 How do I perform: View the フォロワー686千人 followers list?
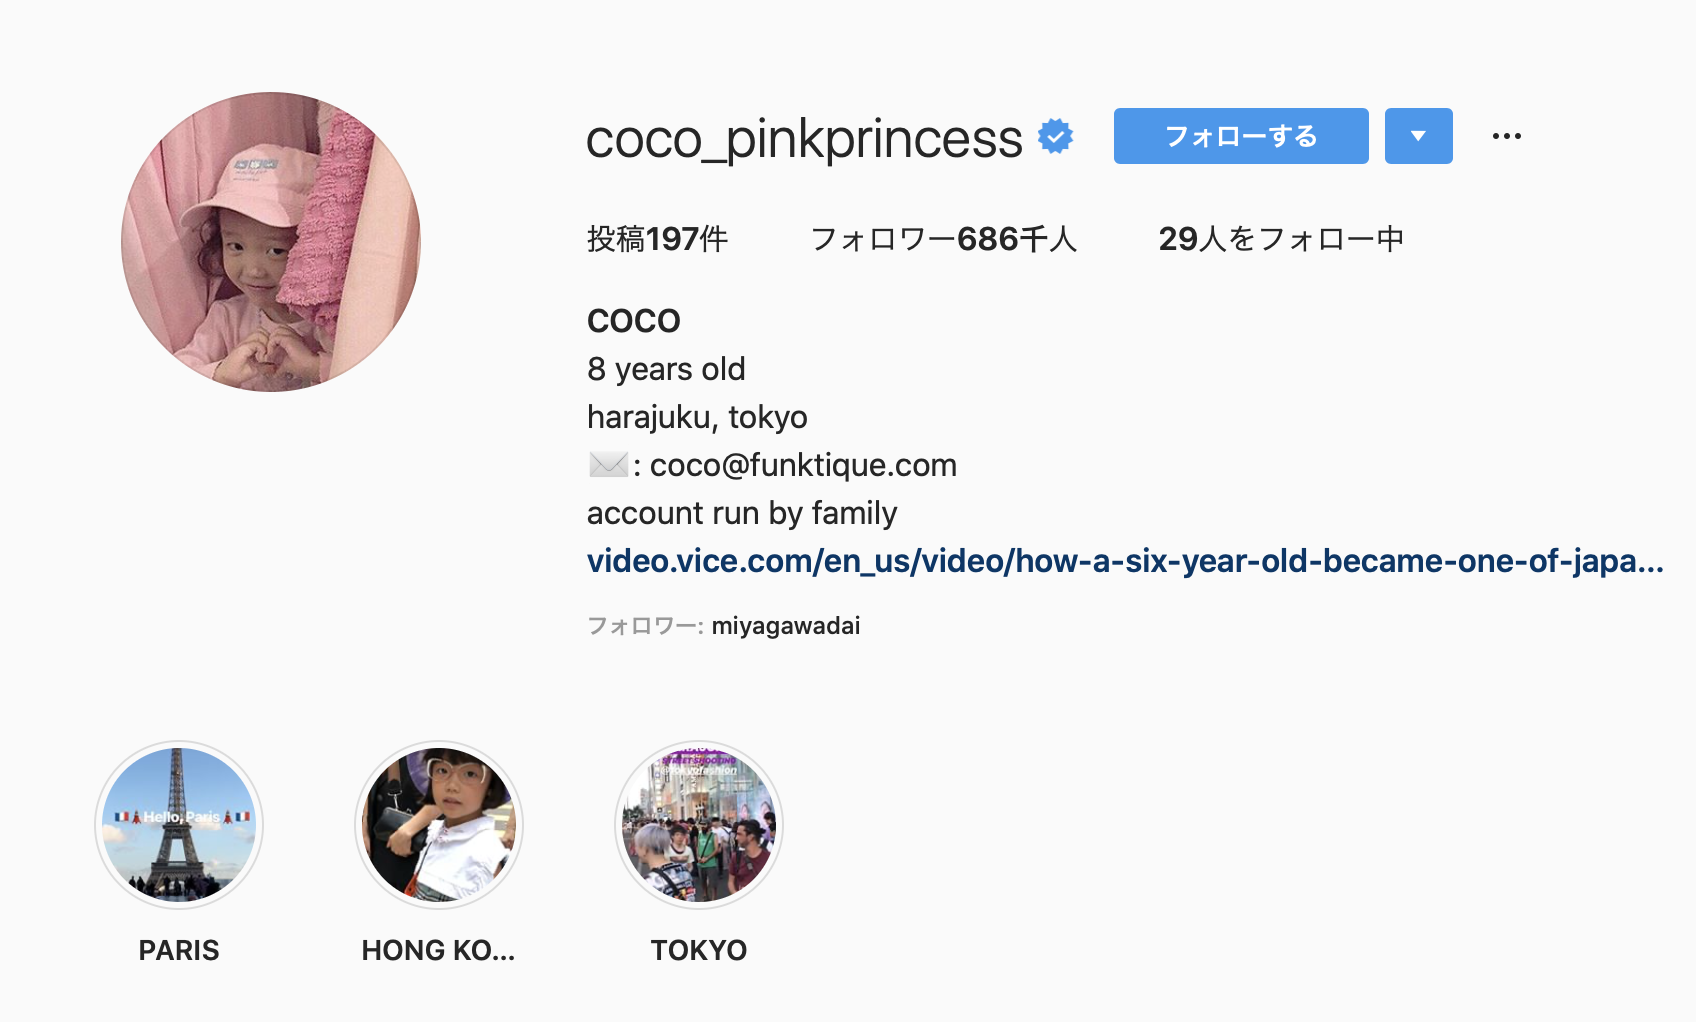tap(943, 239)
